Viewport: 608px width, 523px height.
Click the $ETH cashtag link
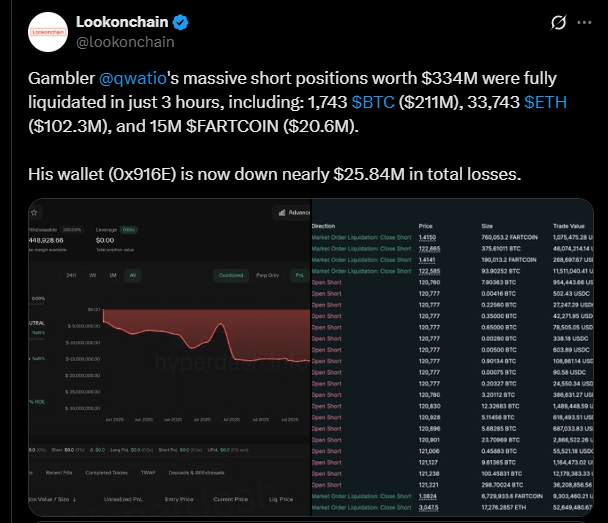coord(545,102)
